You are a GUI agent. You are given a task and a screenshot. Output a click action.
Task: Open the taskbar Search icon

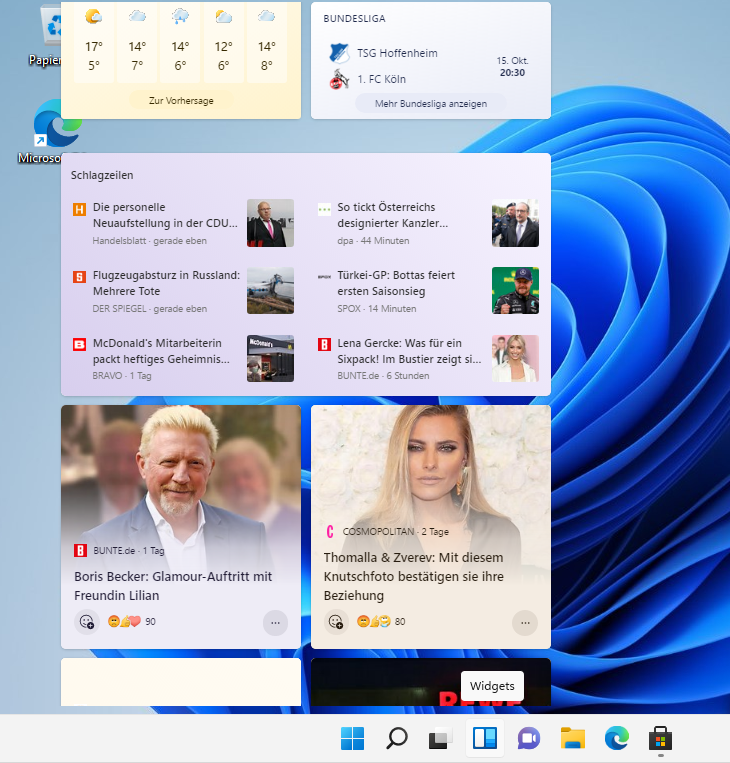397,738
